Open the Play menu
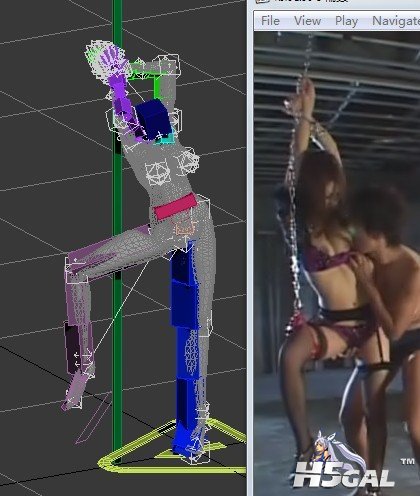The width and height of the screenshot is (420, 496). pos(346,21)
